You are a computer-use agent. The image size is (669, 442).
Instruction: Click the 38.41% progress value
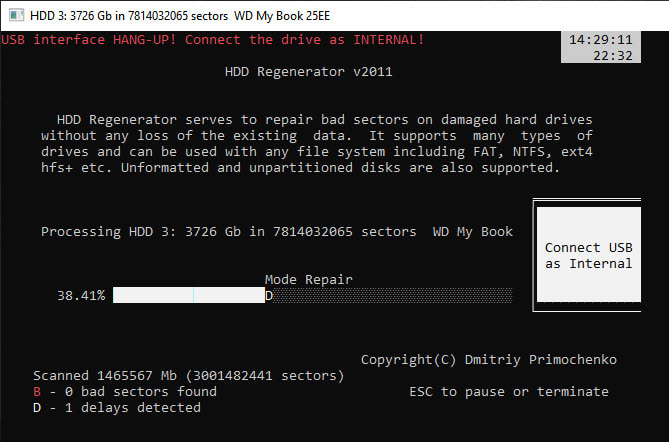[81, 296]
